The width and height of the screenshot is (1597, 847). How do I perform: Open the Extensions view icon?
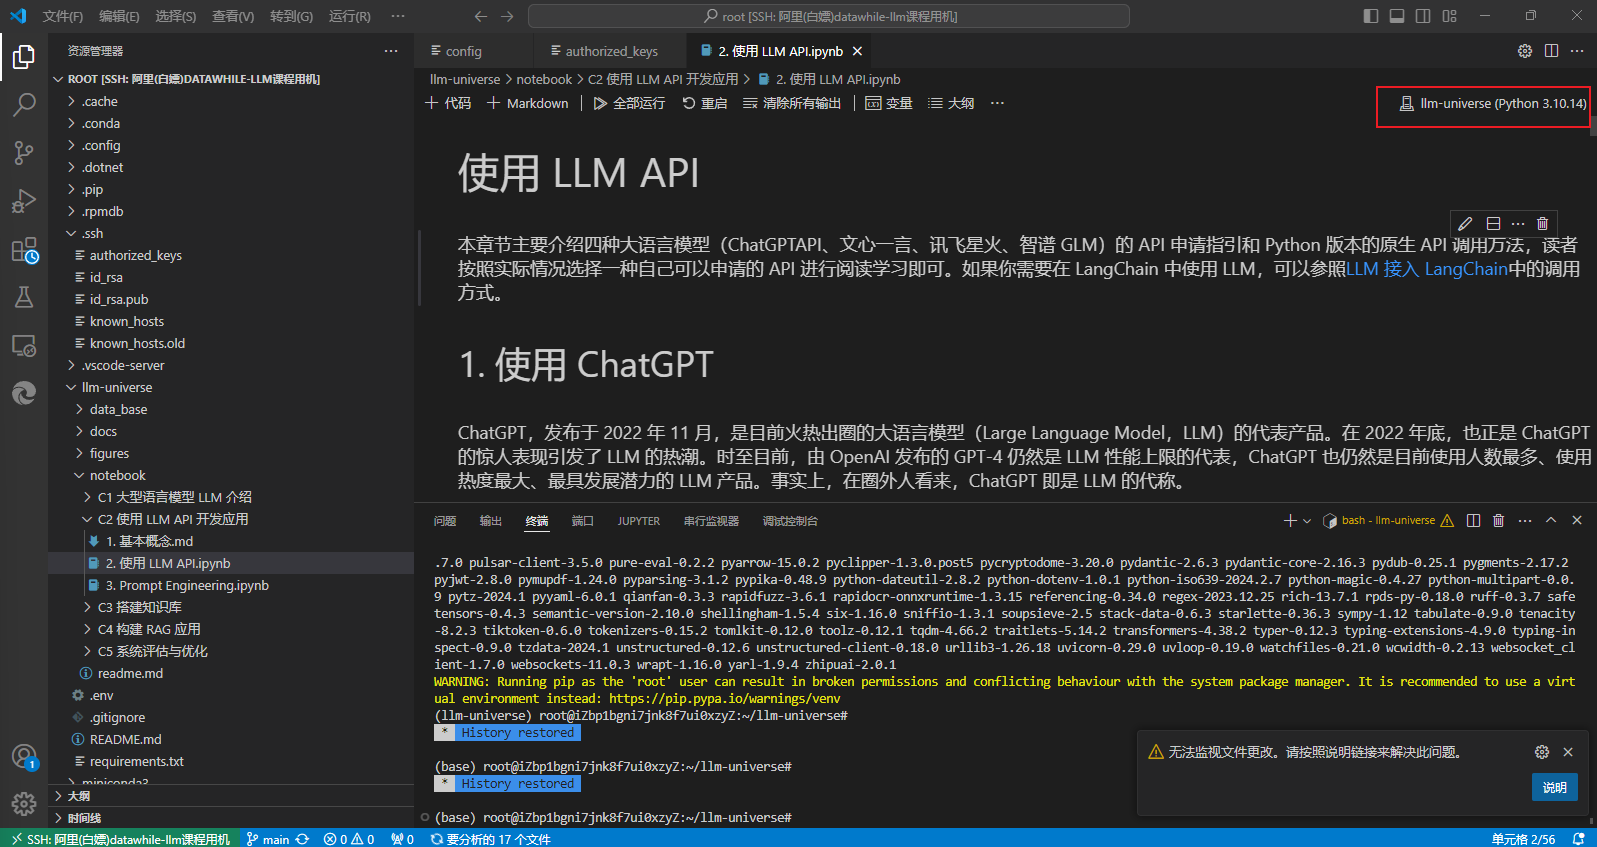(24, 250)
